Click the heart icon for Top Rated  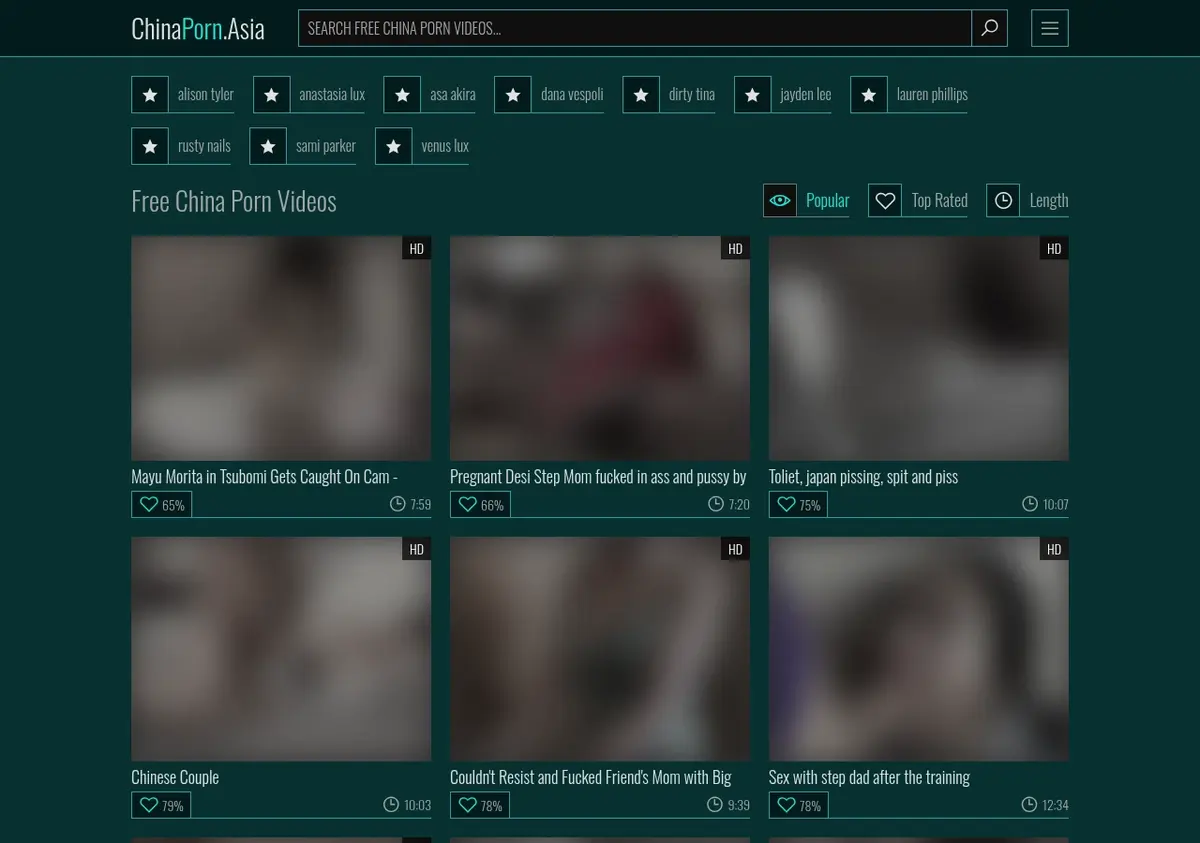point(885,200)
